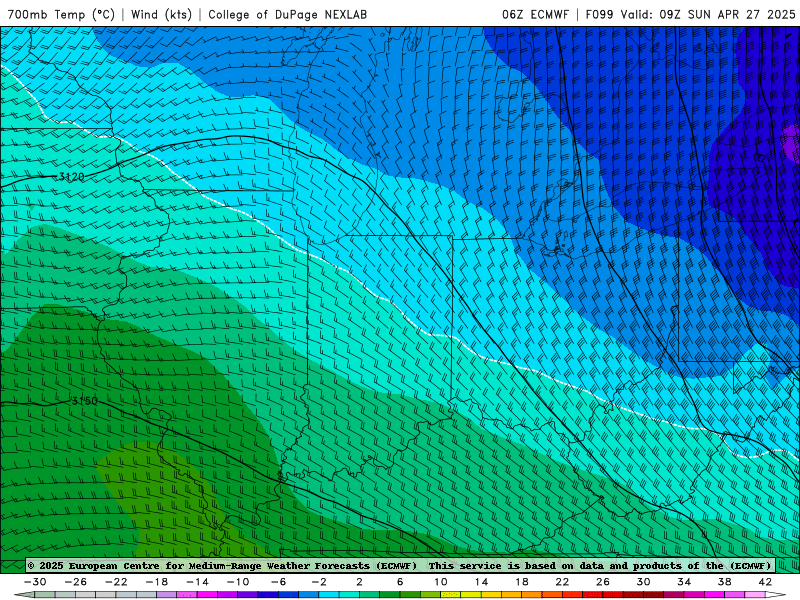Click the -2 colorbar tick label

(x=319, y=582)
